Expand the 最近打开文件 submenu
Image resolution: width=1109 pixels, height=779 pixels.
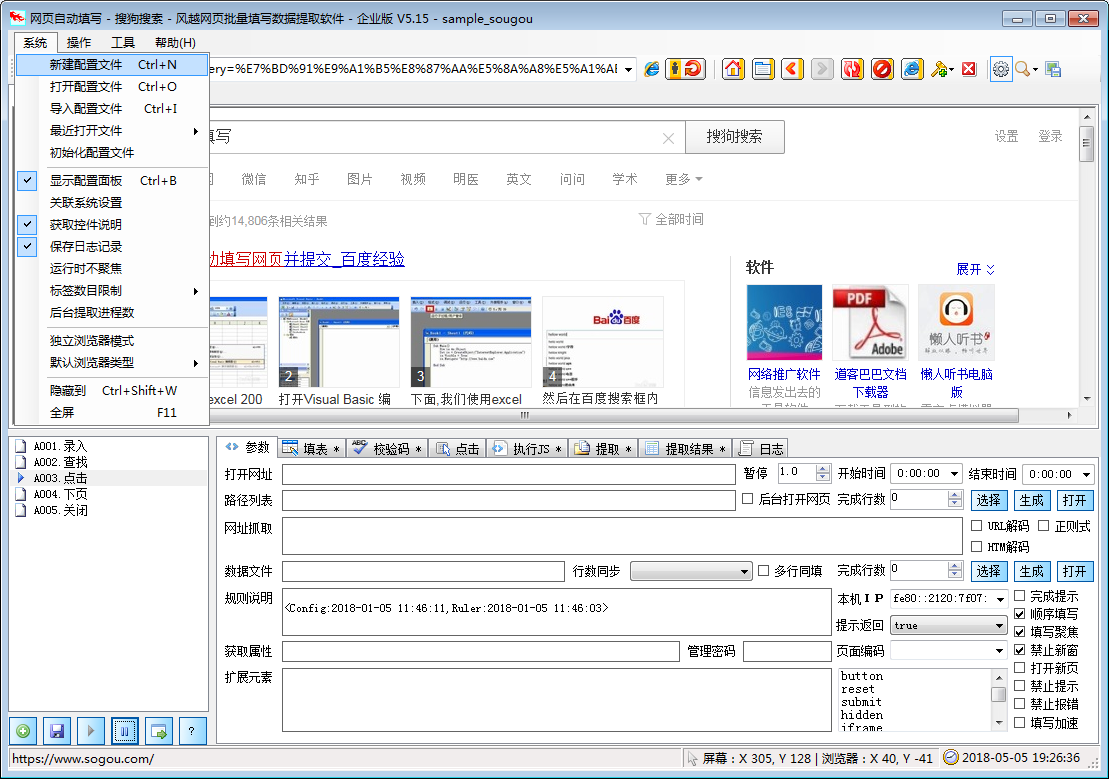pyautogui.click(x=112, y=131)
